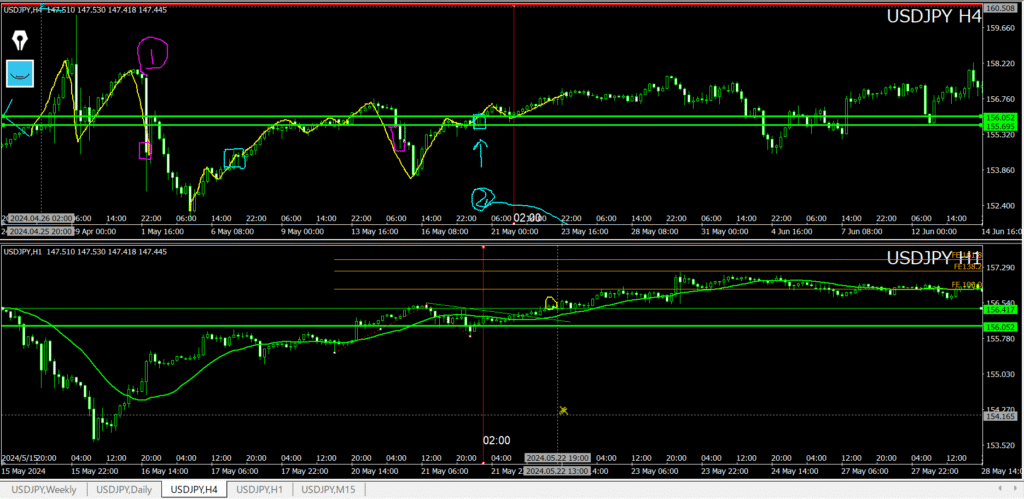
Task: Click the 2024.05.22 19:00 date label
Action: click(556, 458)
